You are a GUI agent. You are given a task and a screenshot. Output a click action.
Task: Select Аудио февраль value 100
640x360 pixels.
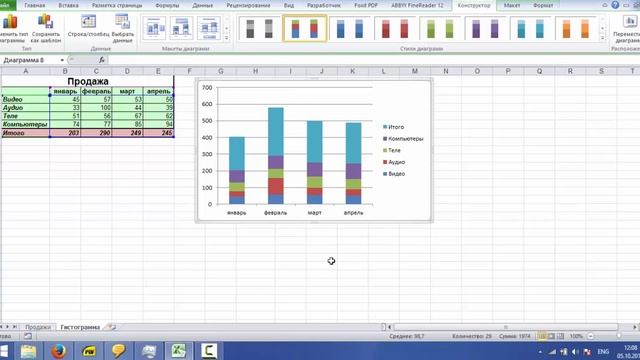[96, 108]
